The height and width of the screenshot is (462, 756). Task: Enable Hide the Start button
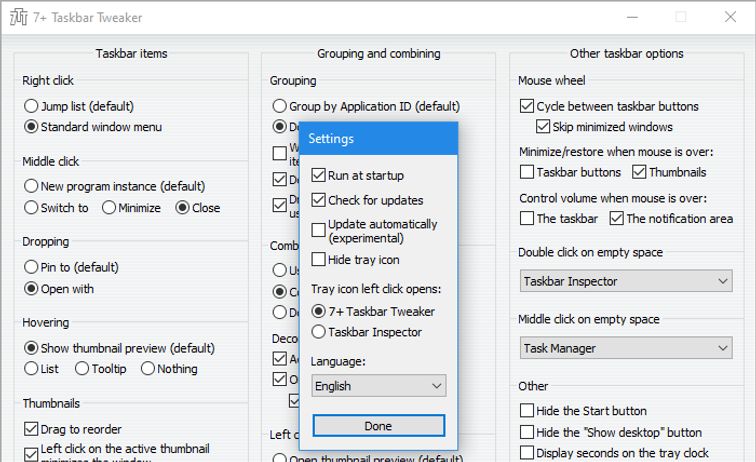point(527,411)
